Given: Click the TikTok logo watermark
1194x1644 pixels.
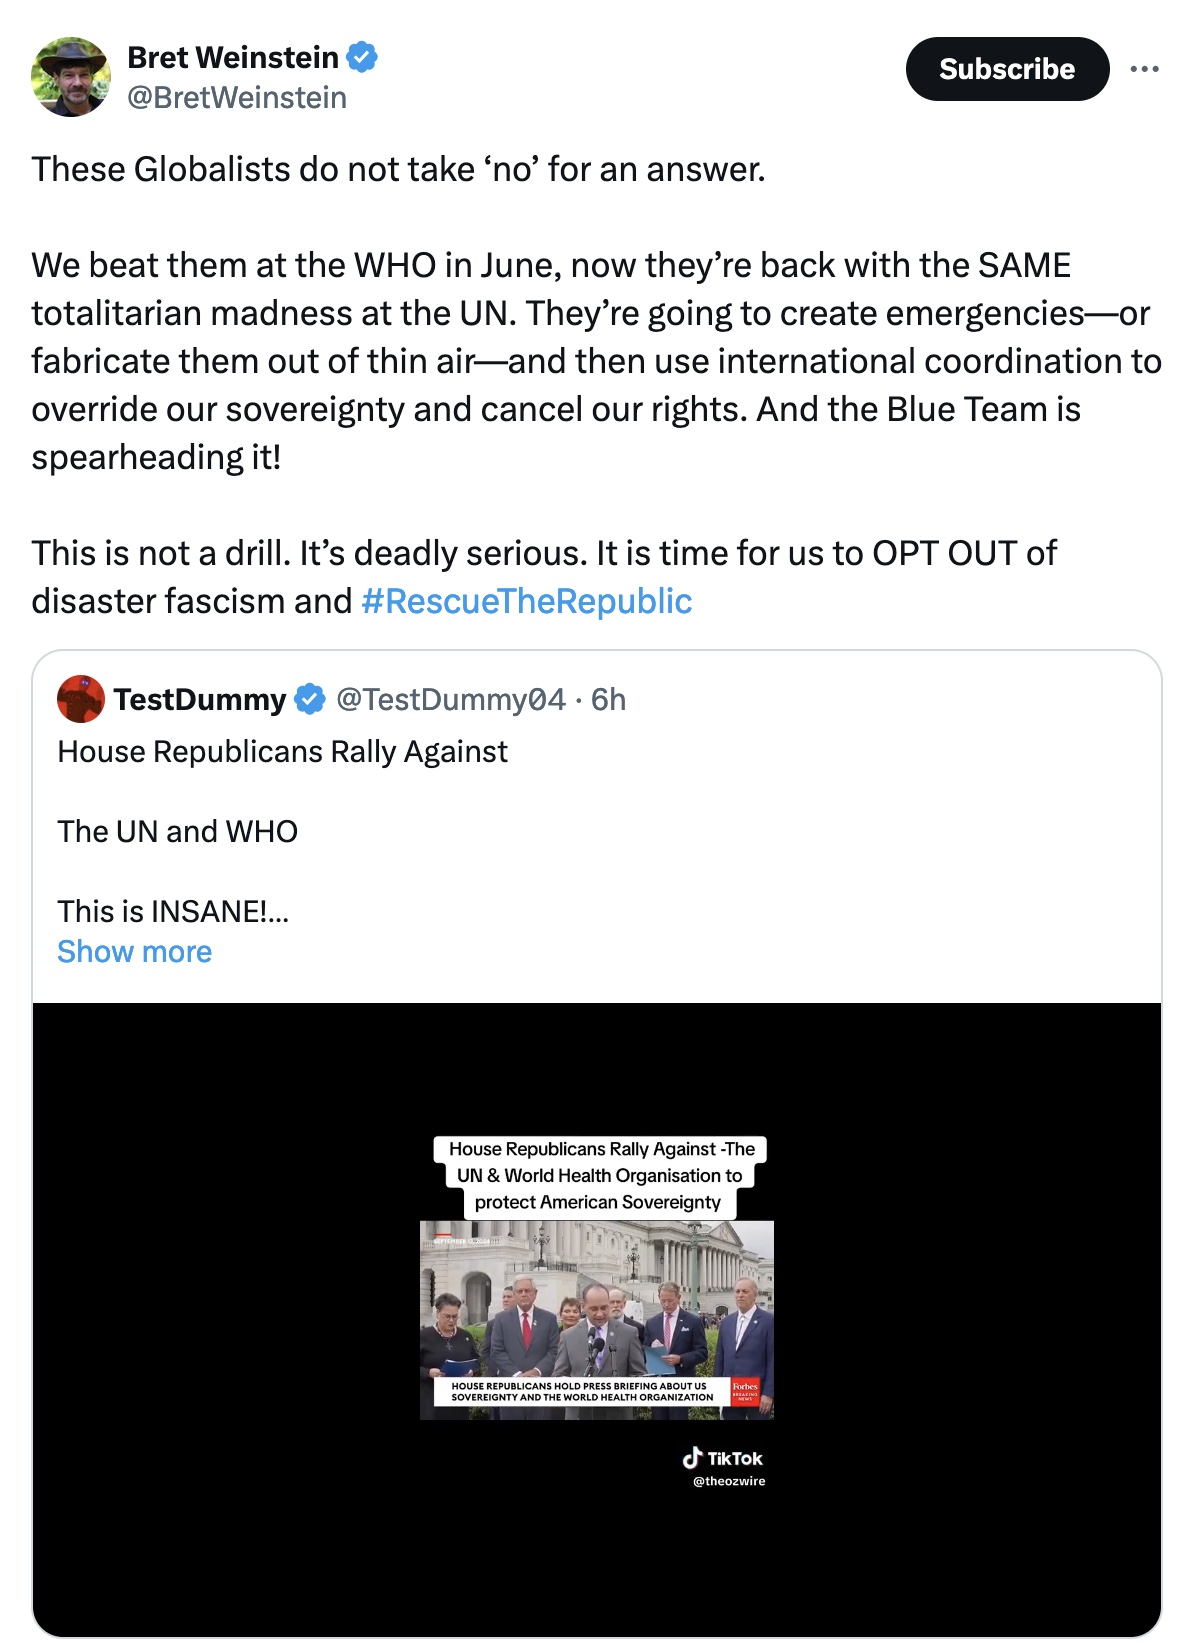Looking at the screenshot, I should [722, 1458].
